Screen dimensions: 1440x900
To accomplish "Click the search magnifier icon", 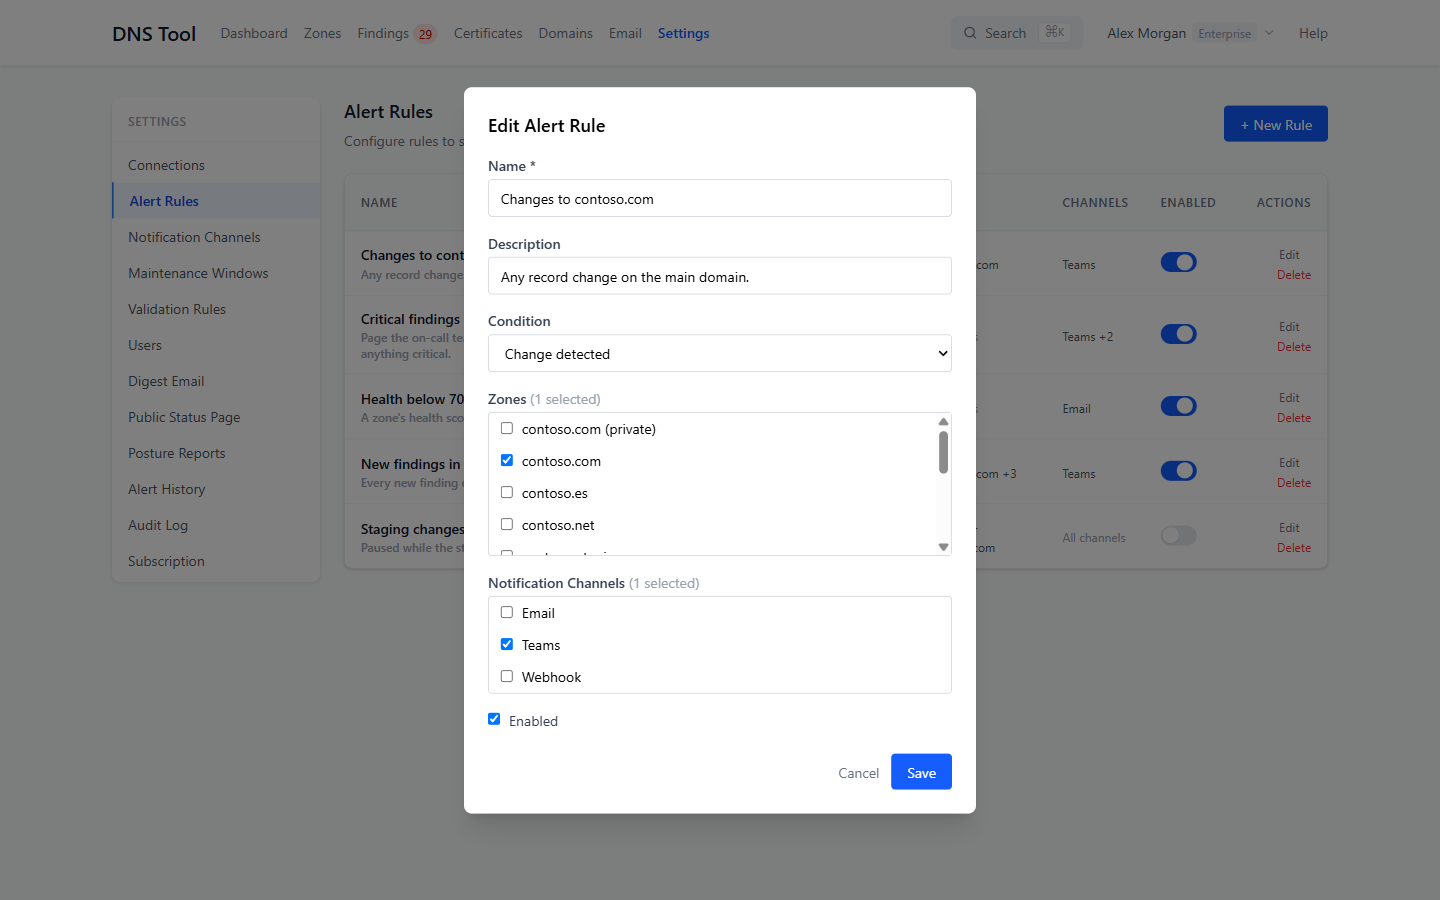I will [970, 33].
